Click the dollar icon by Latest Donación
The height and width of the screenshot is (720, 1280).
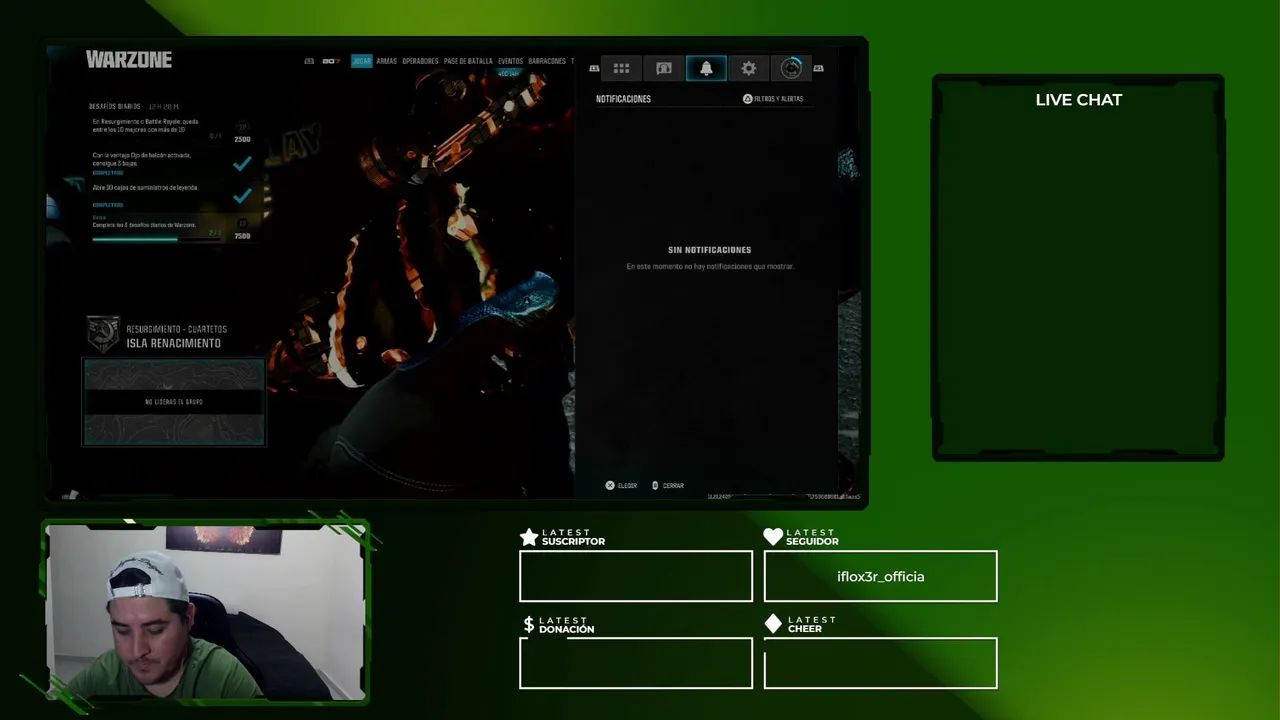(x=529, y=625)
